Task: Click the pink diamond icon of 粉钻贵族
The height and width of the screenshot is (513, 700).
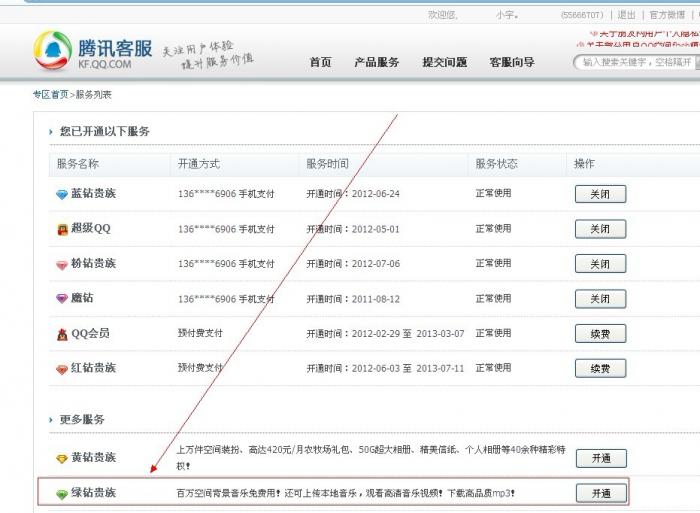Action: click(x=62, y=264)
